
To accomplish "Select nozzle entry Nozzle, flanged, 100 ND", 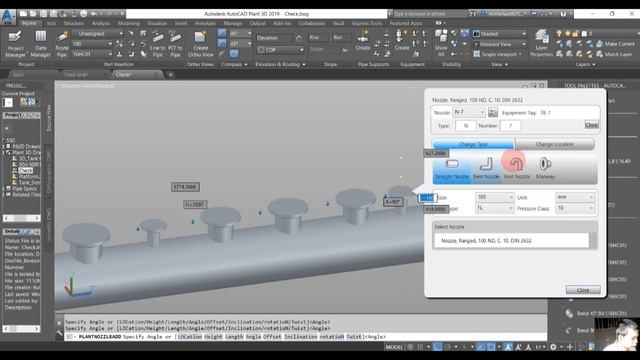I will click(512, 241).
